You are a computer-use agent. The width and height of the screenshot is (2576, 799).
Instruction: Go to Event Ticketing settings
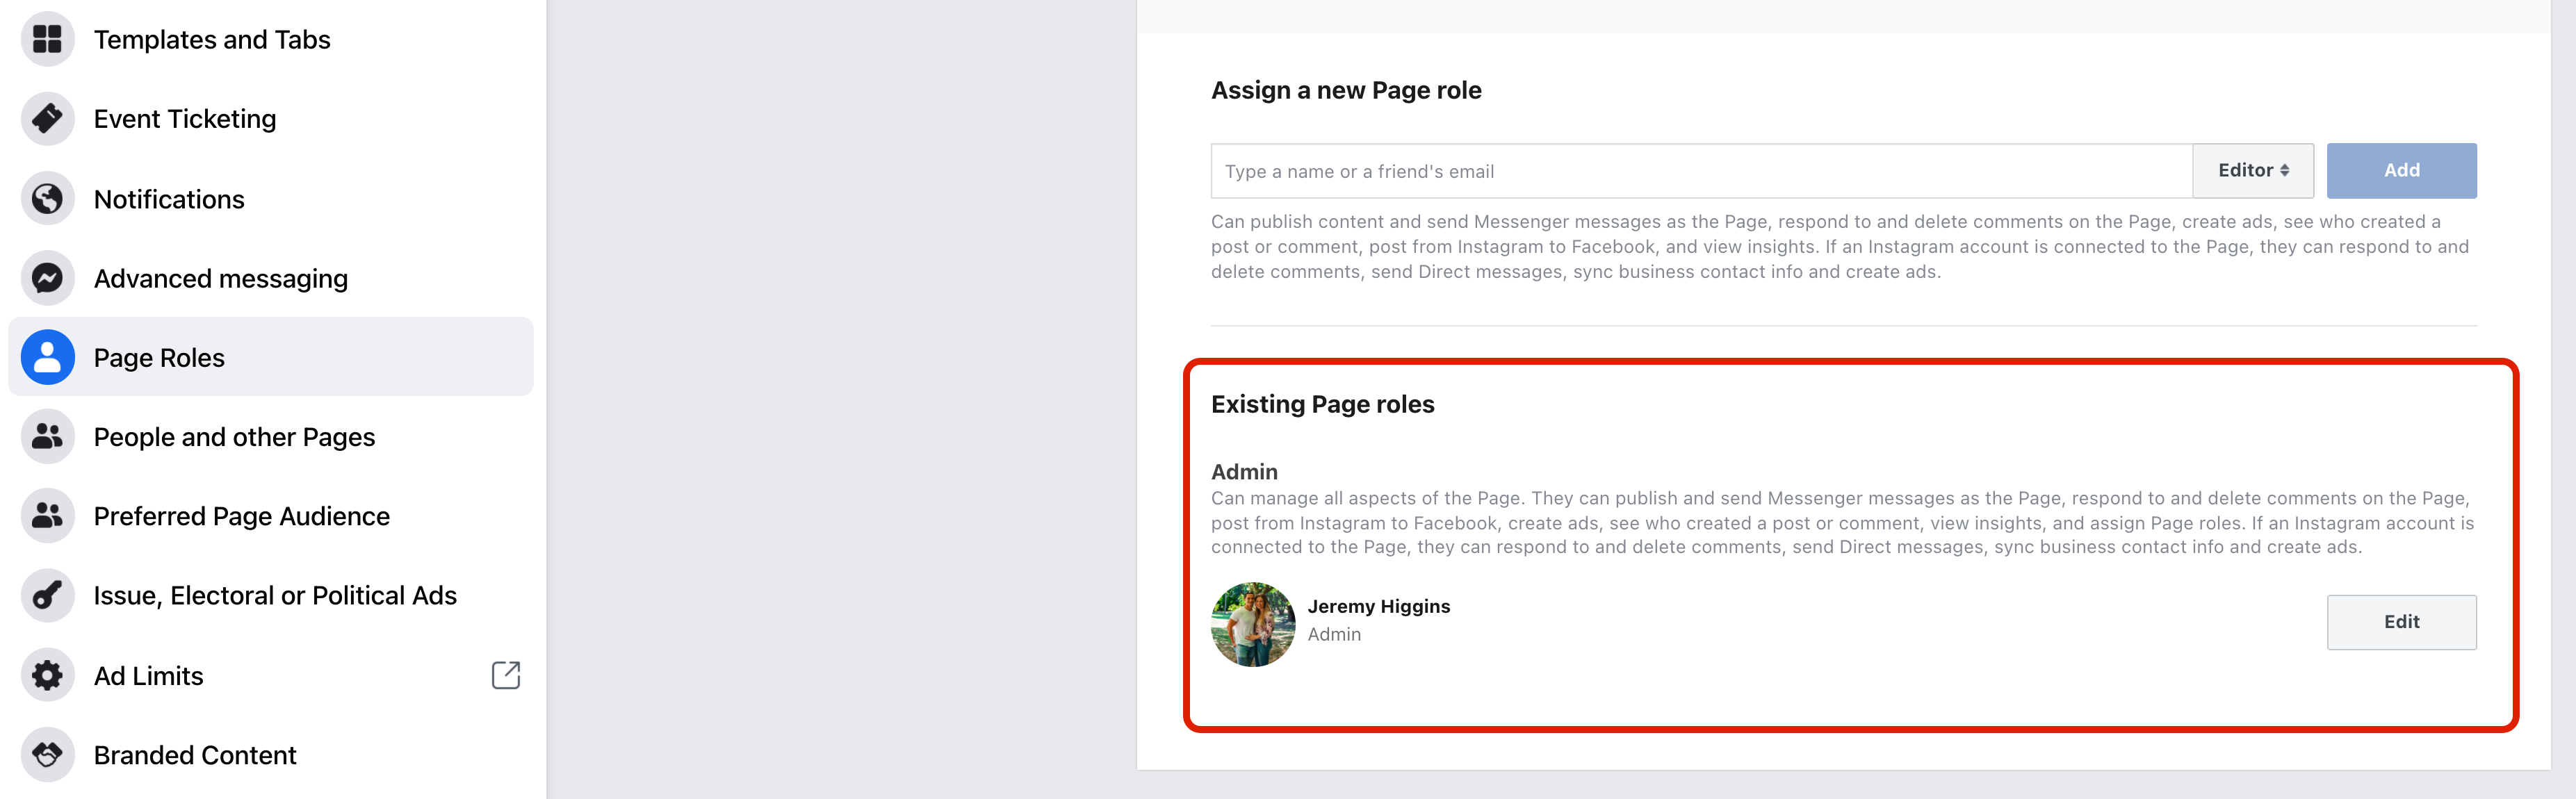[x=185, y=119]
